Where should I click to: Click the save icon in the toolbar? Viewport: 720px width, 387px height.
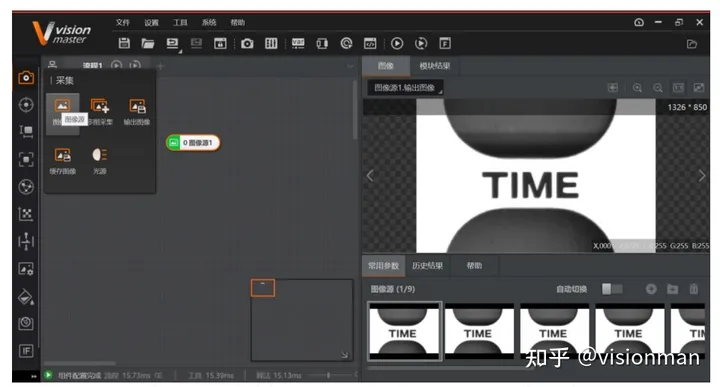[124, 43]
